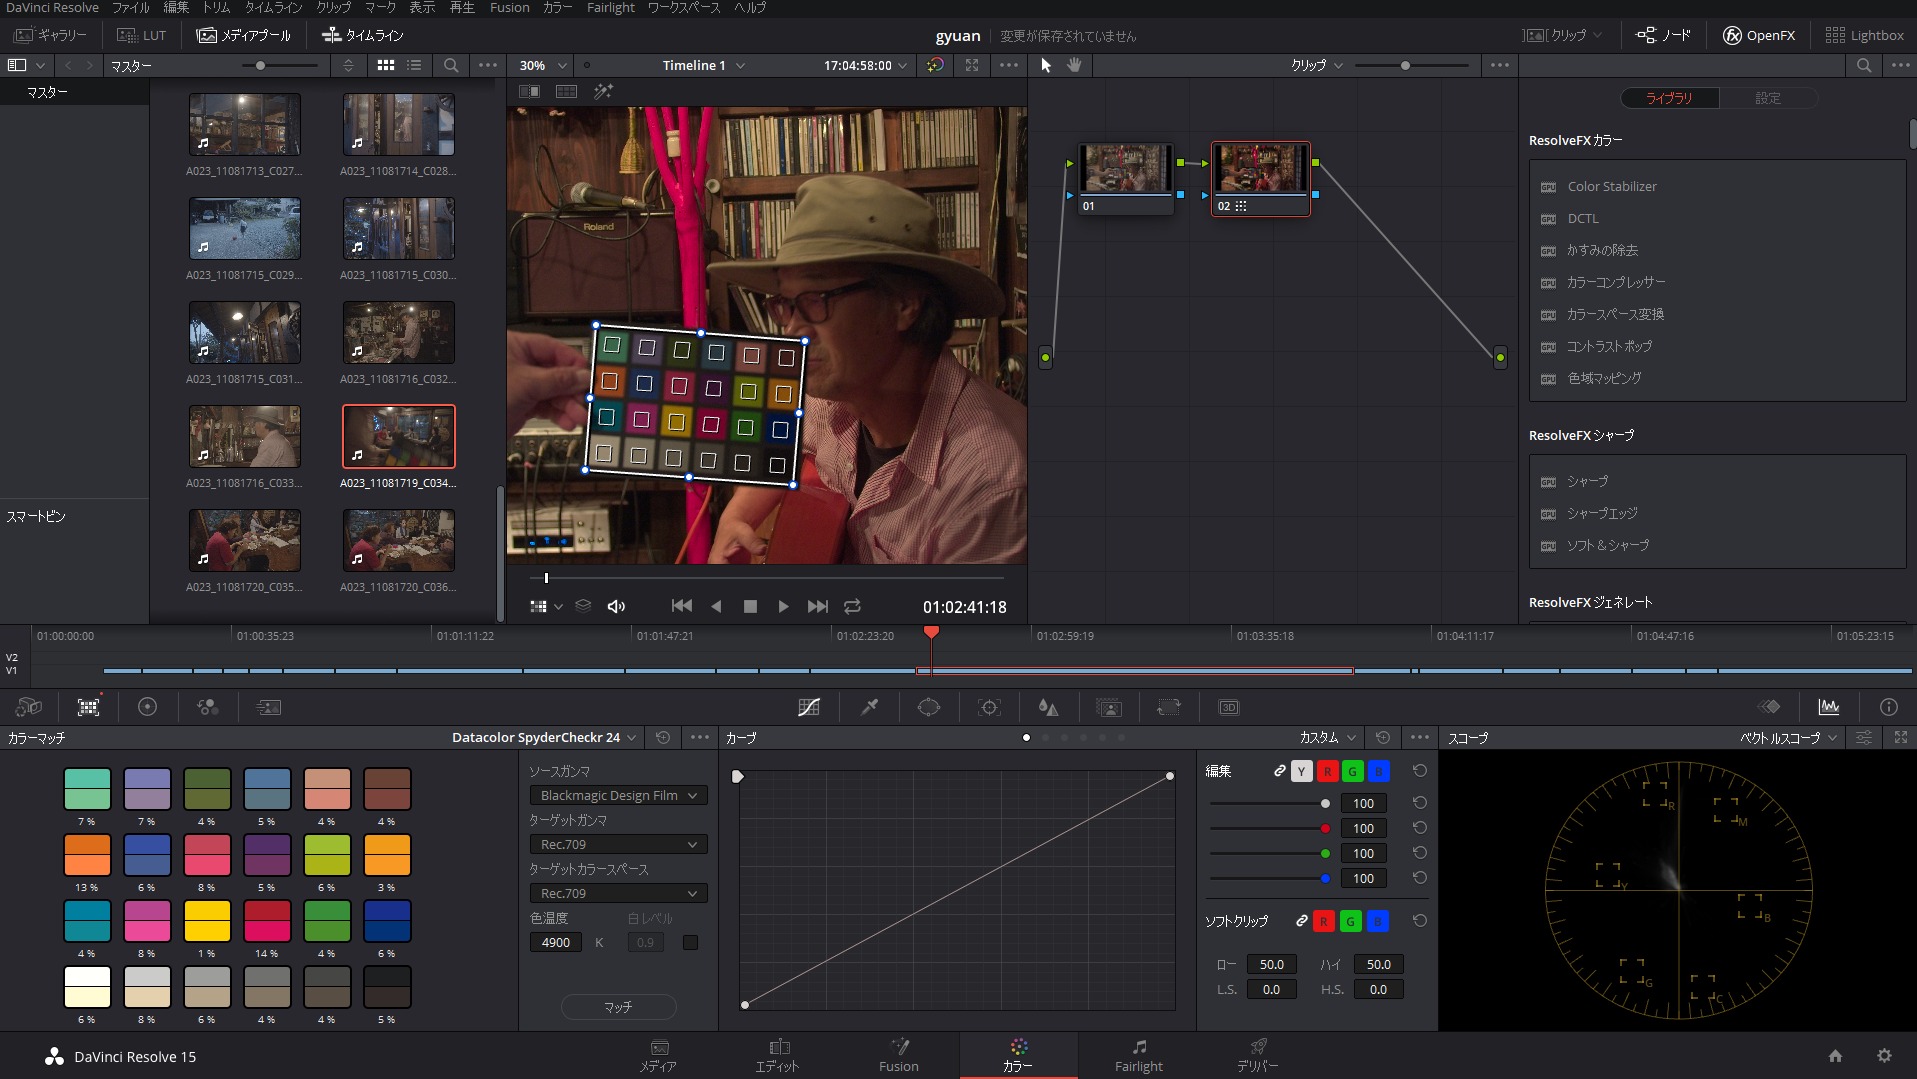Open the Power Window palette
Image resolution: width=1917 pixels, height=1079 pixels.
tap(929, 707)
